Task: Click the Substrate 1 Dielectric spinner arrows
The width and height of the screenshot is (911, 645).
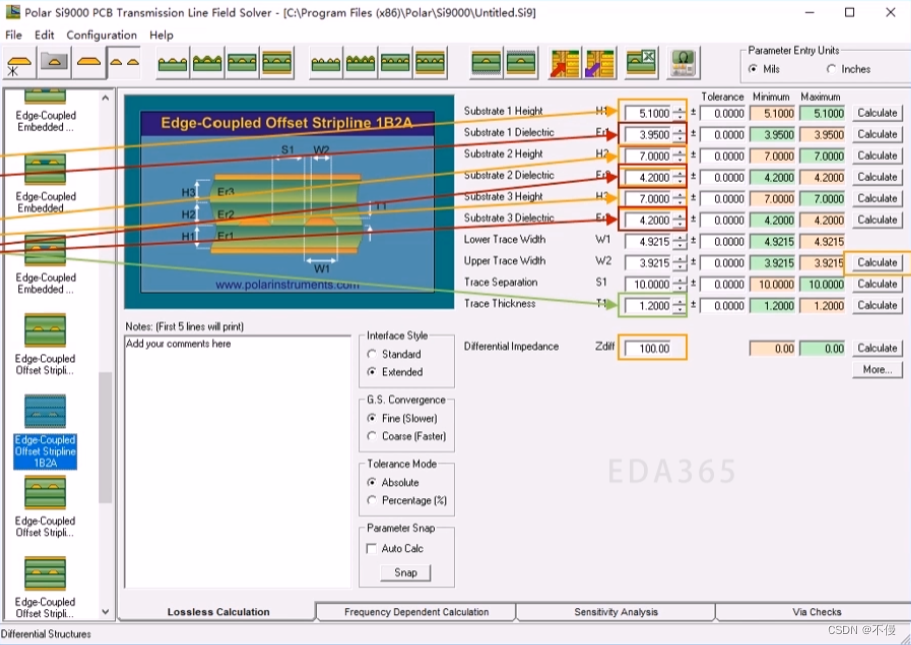Action: 679,135
